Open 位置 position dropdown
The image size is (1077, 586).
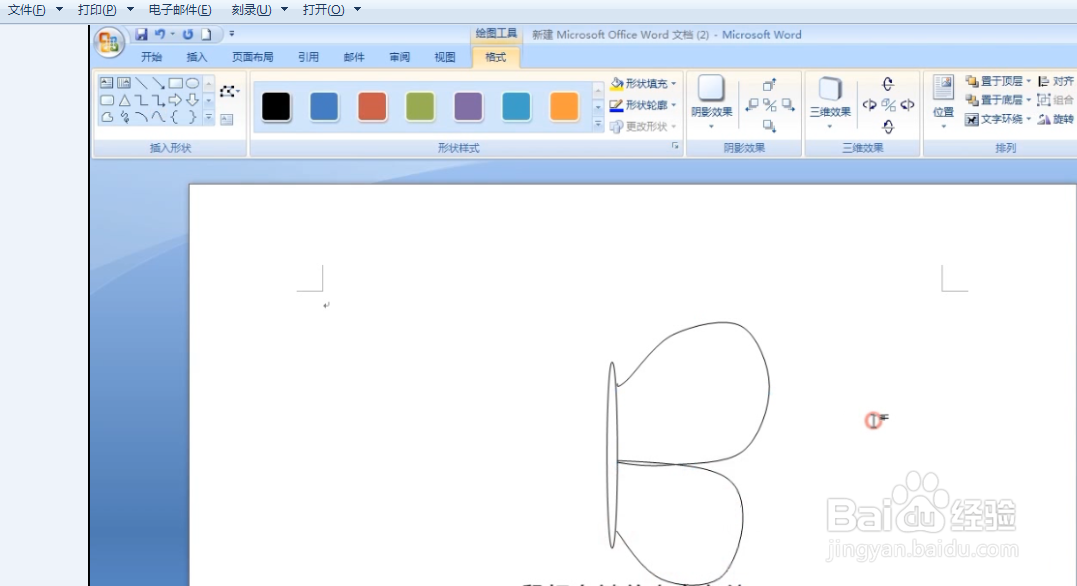pyautogui.click(x=943, y=102)
